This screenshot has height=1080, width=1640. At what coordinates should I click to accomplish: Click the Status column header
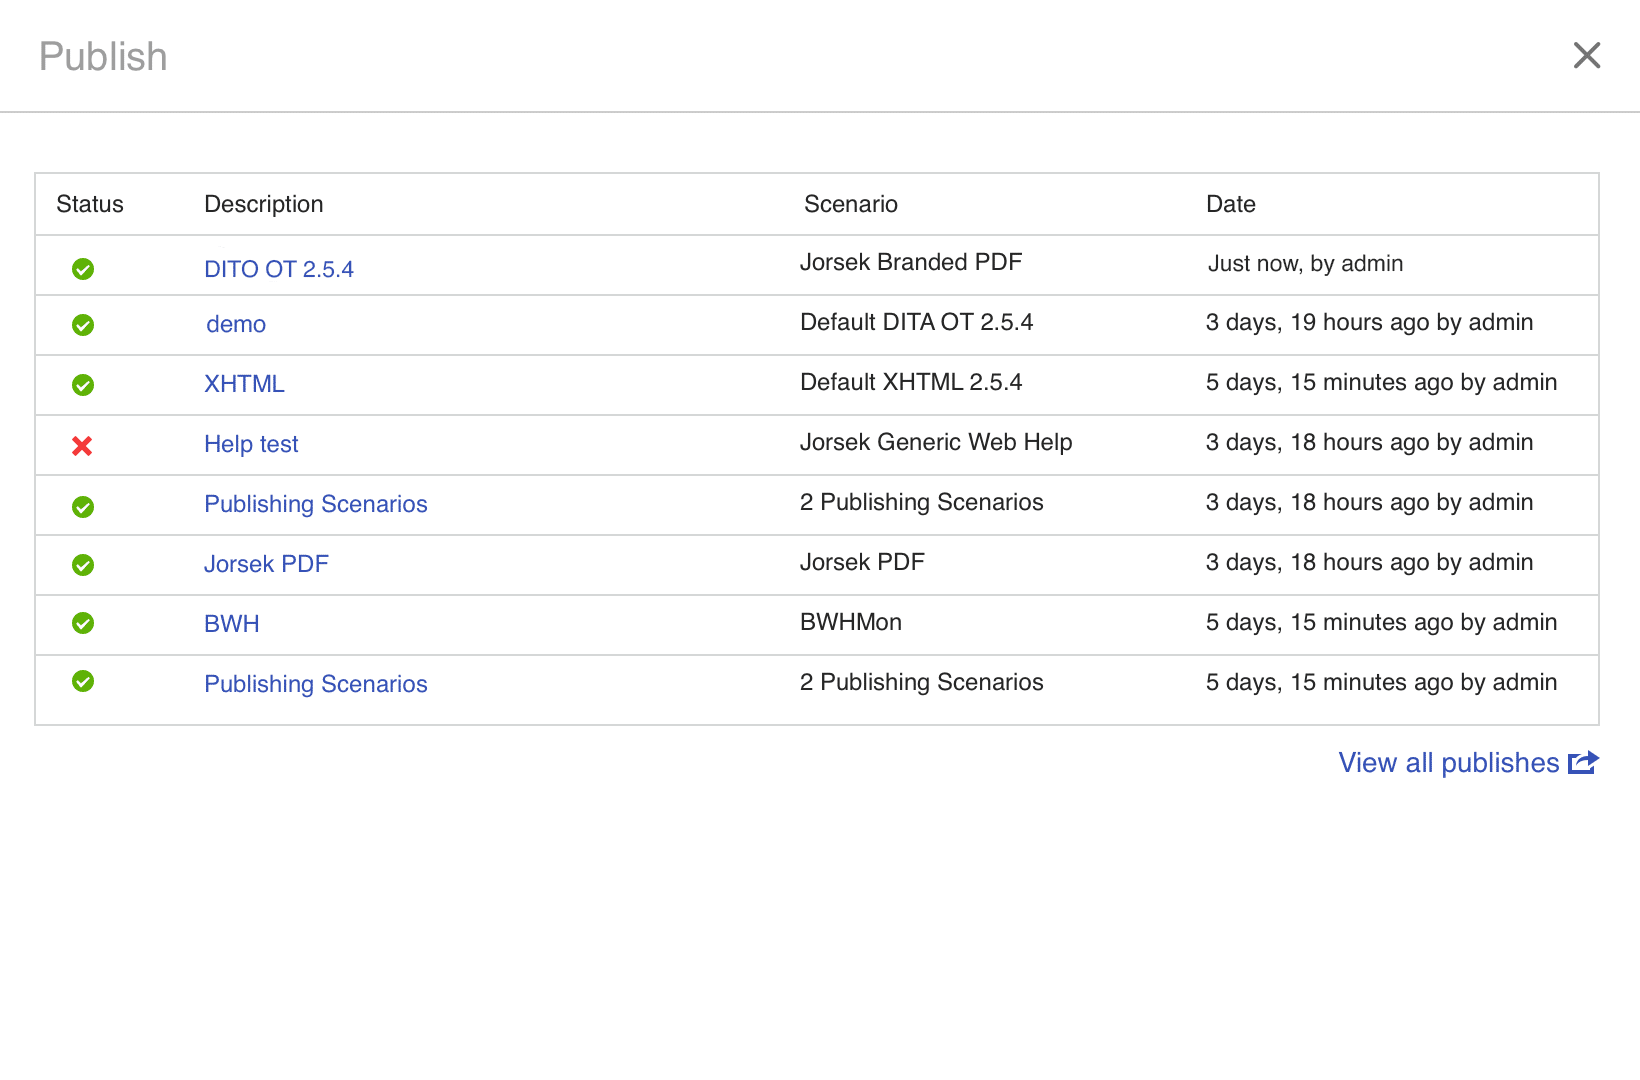tap(90, 204)
